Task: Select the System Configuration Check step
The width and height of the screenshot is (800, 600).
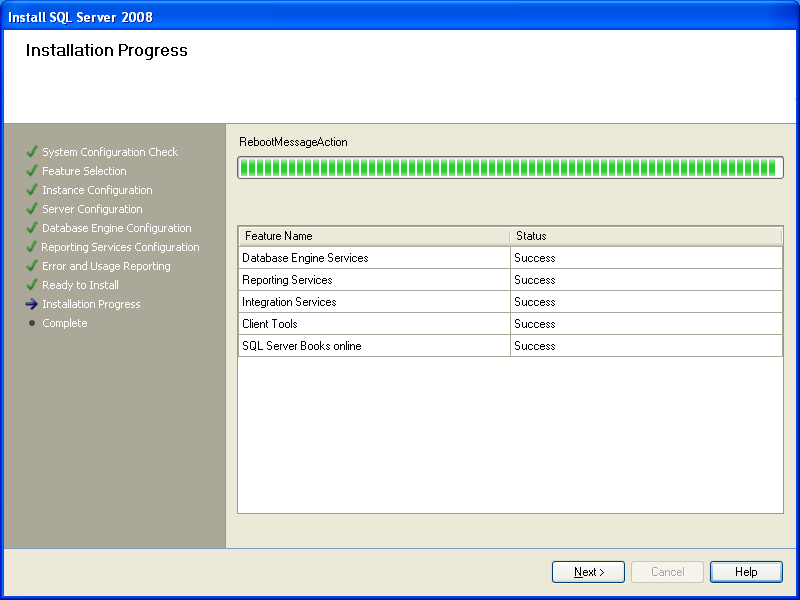Action: (110, 152)
